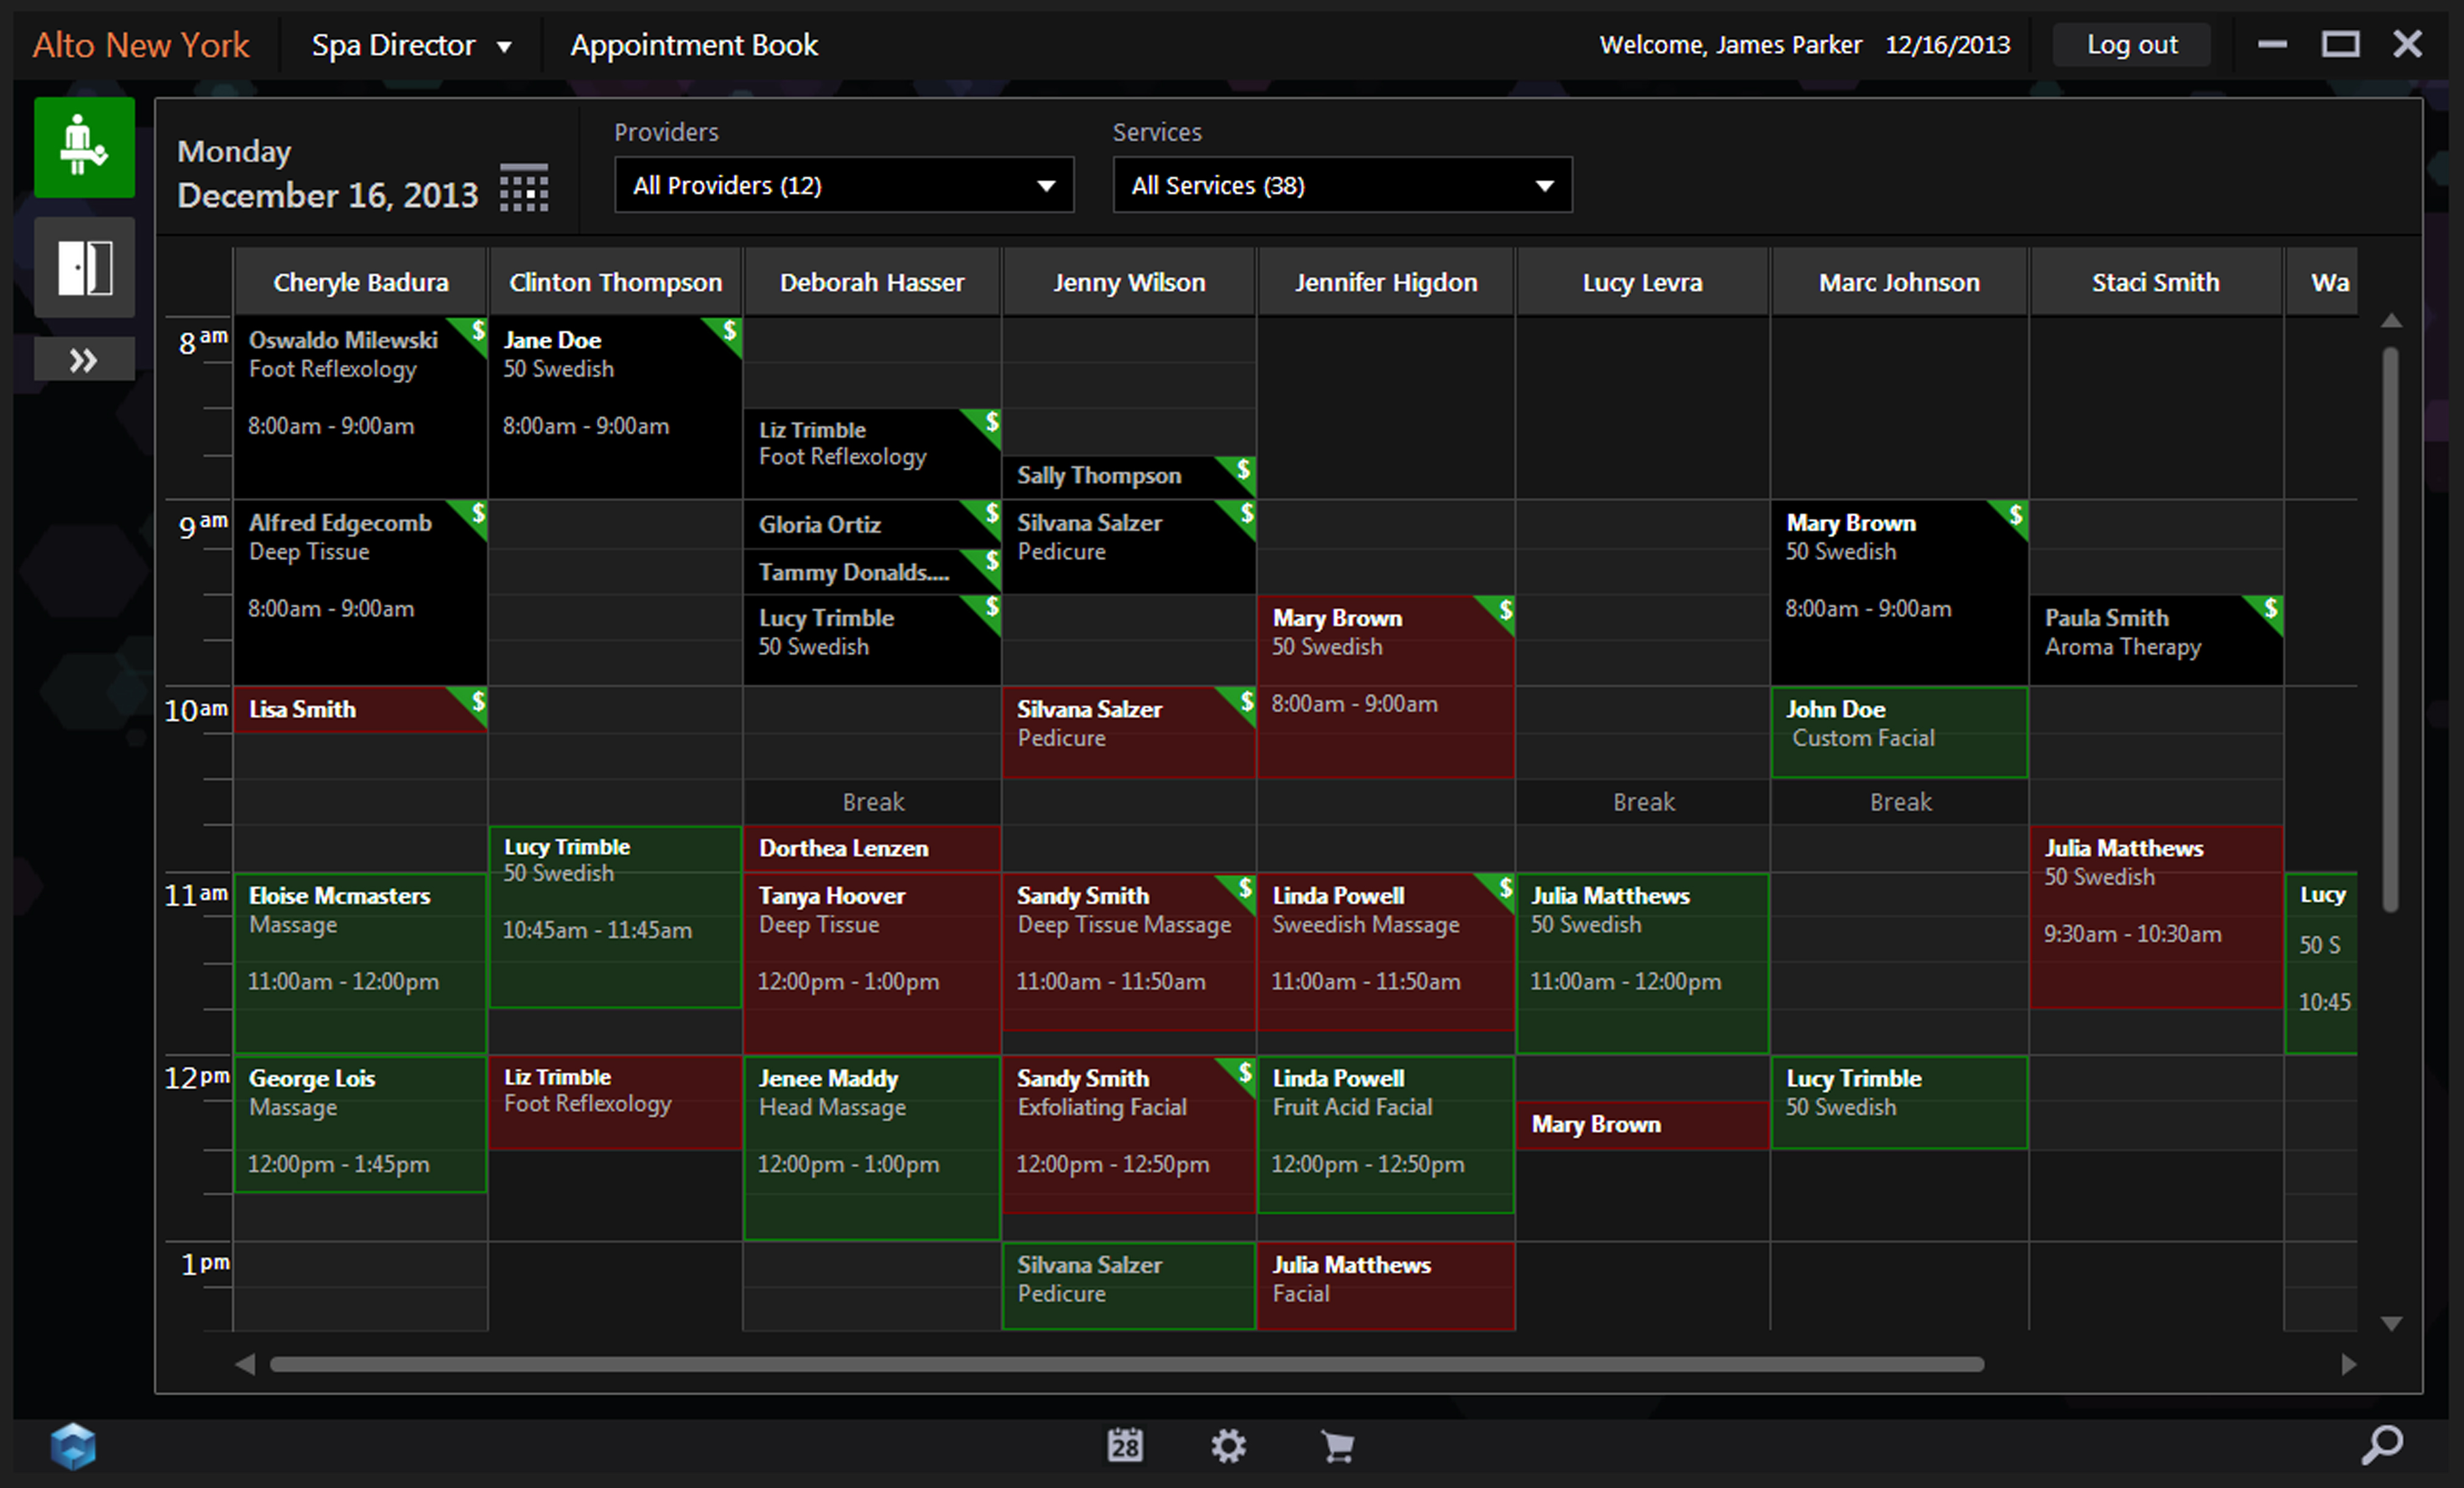Click the blue cube logo icon
This screenshot has height=1488, width=2464.
[73, 1446]
